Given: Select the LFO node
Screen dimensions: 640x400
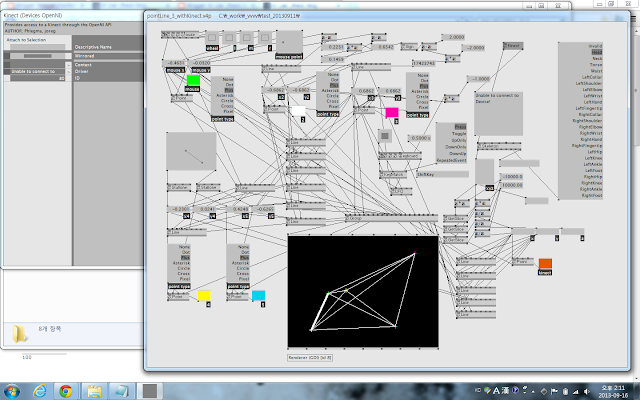Looking at the screenshot, I should pyautogui.click(x=401, y=191).
